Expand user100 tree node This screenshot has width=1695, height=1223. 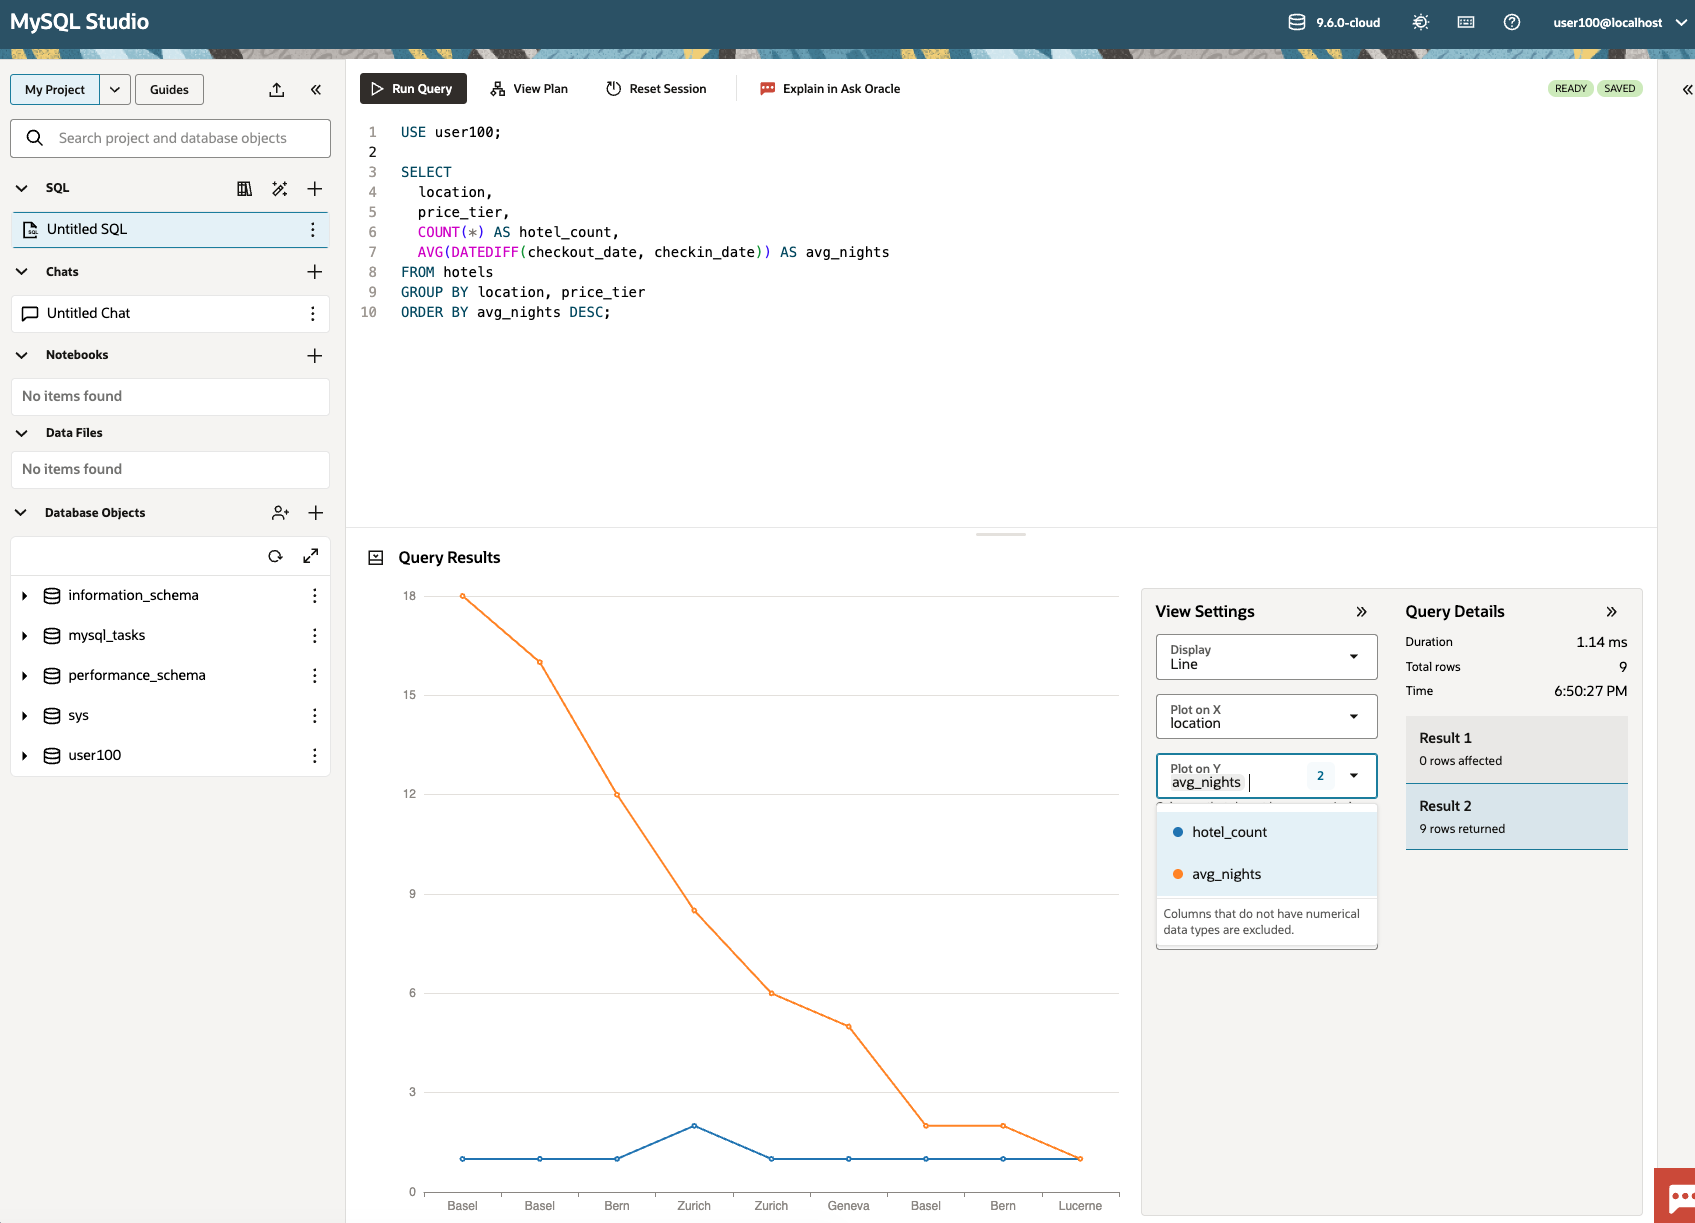[x=24, y=756]
